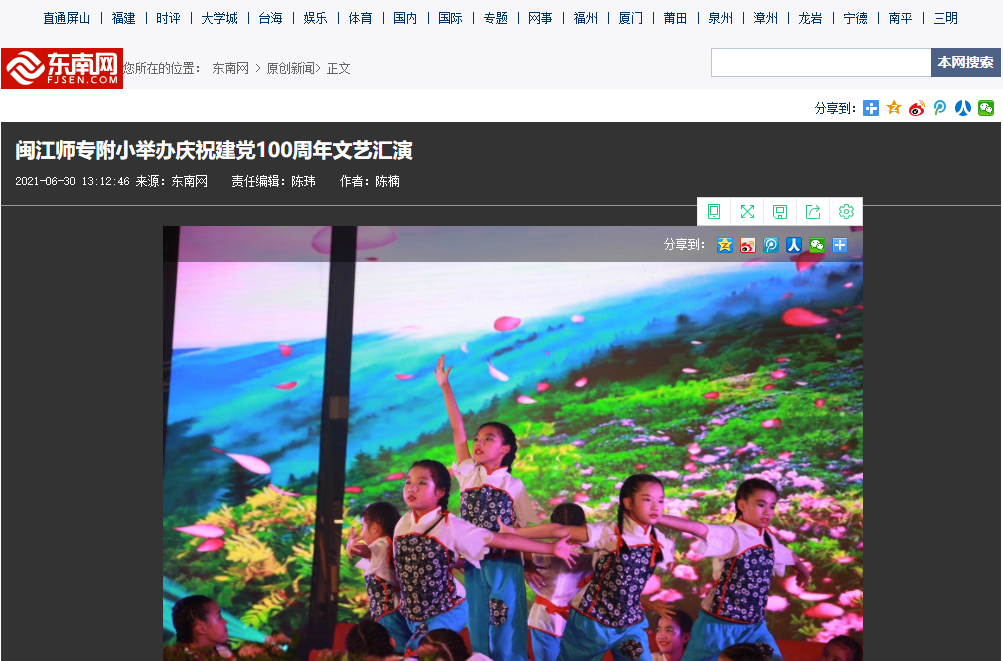Select the 泉州 city link
This screenshot has height=661, width=1003.
(x=721, y=19)
